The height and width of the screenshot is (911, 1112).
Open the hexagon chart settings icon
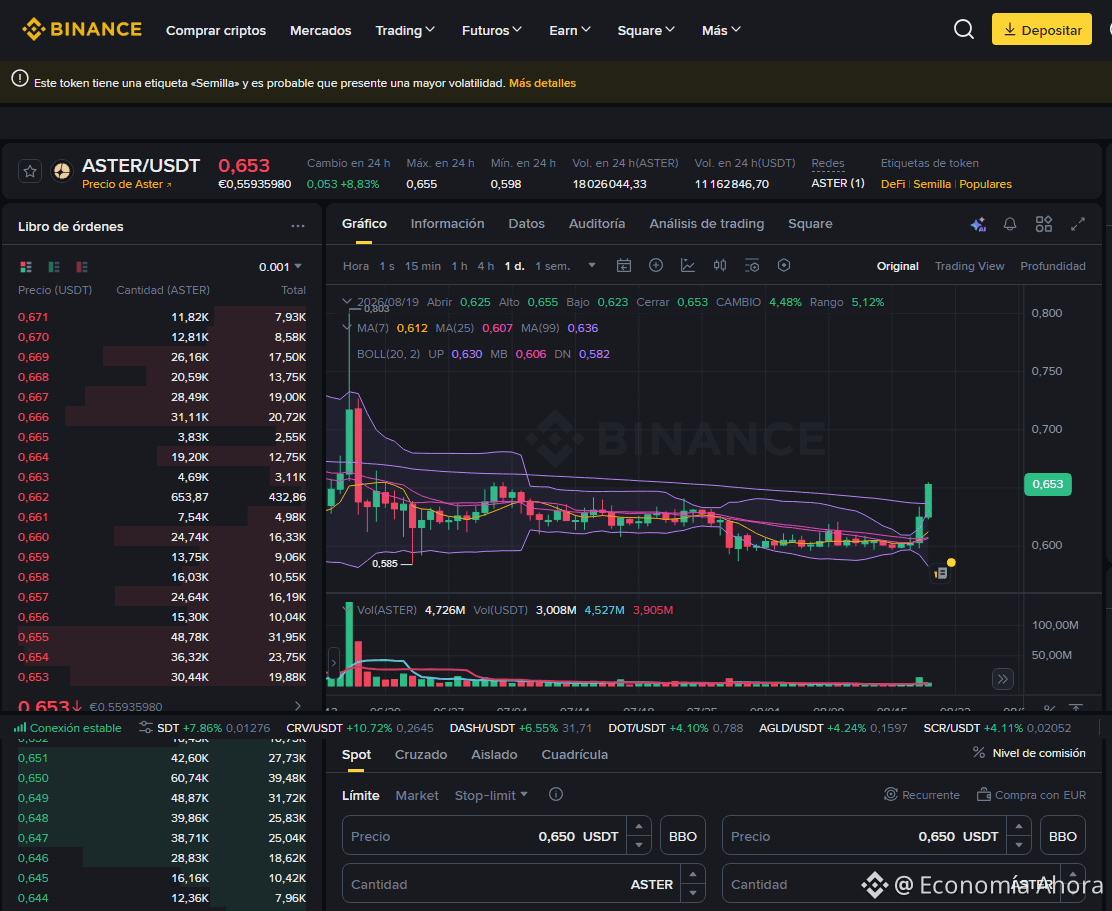click(784, 265)
